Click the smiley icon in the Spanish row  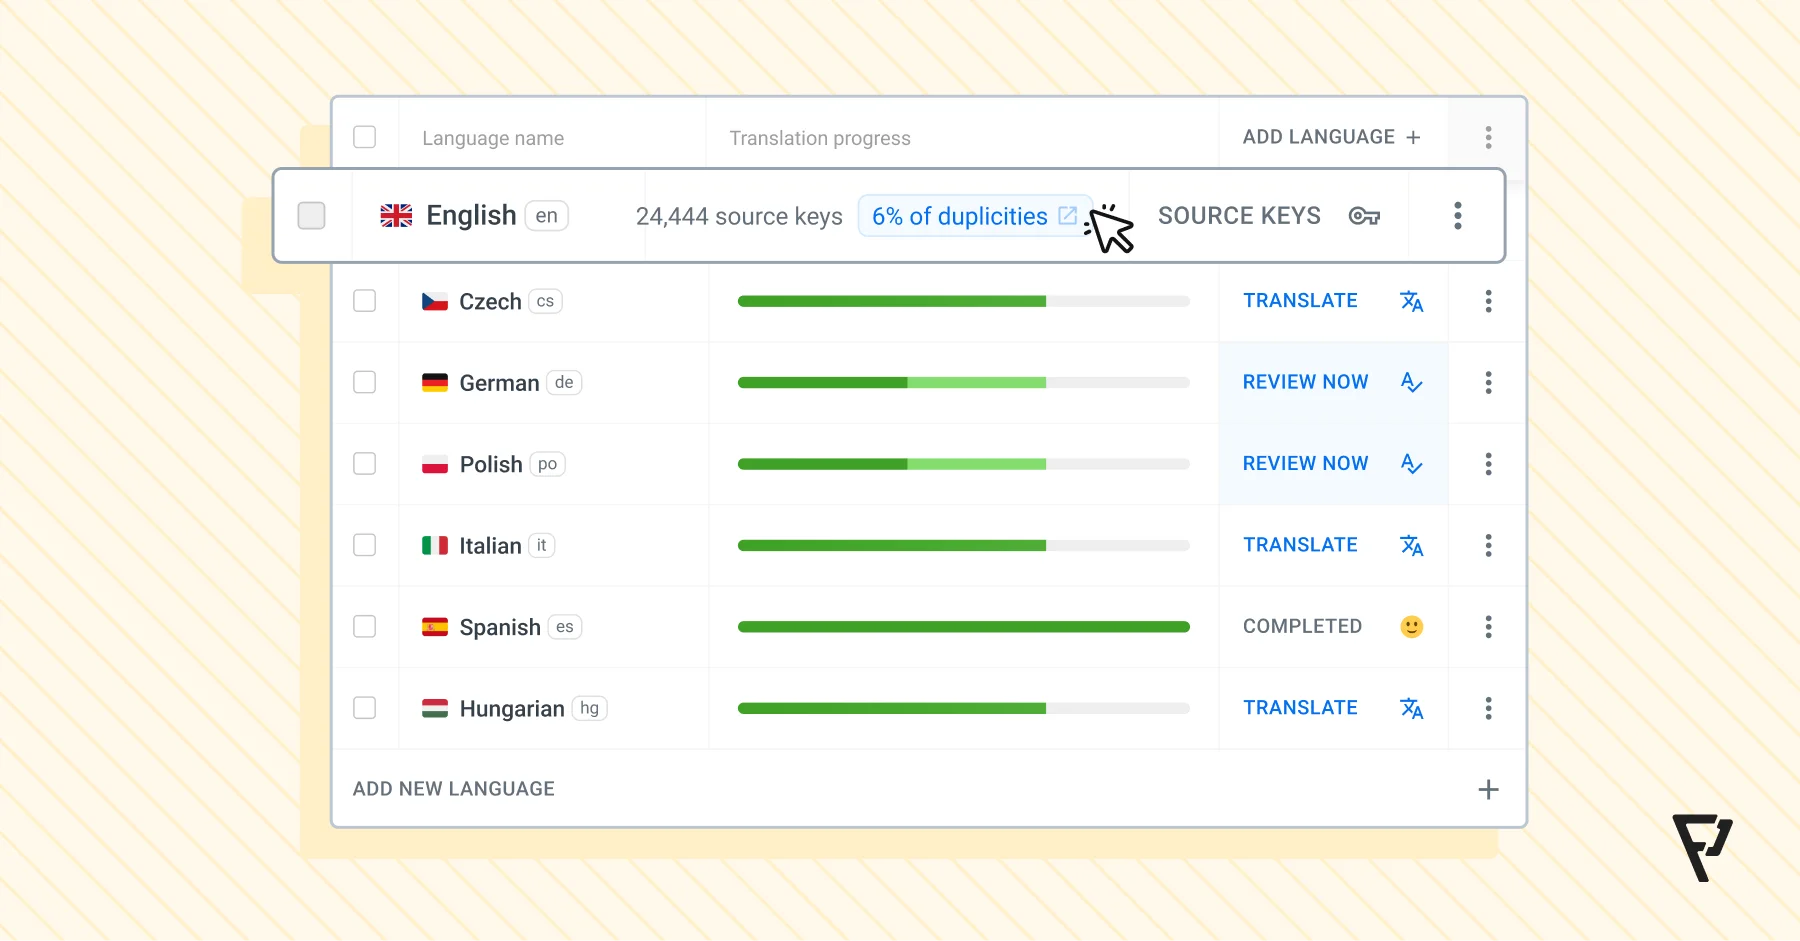(1411, 627)
